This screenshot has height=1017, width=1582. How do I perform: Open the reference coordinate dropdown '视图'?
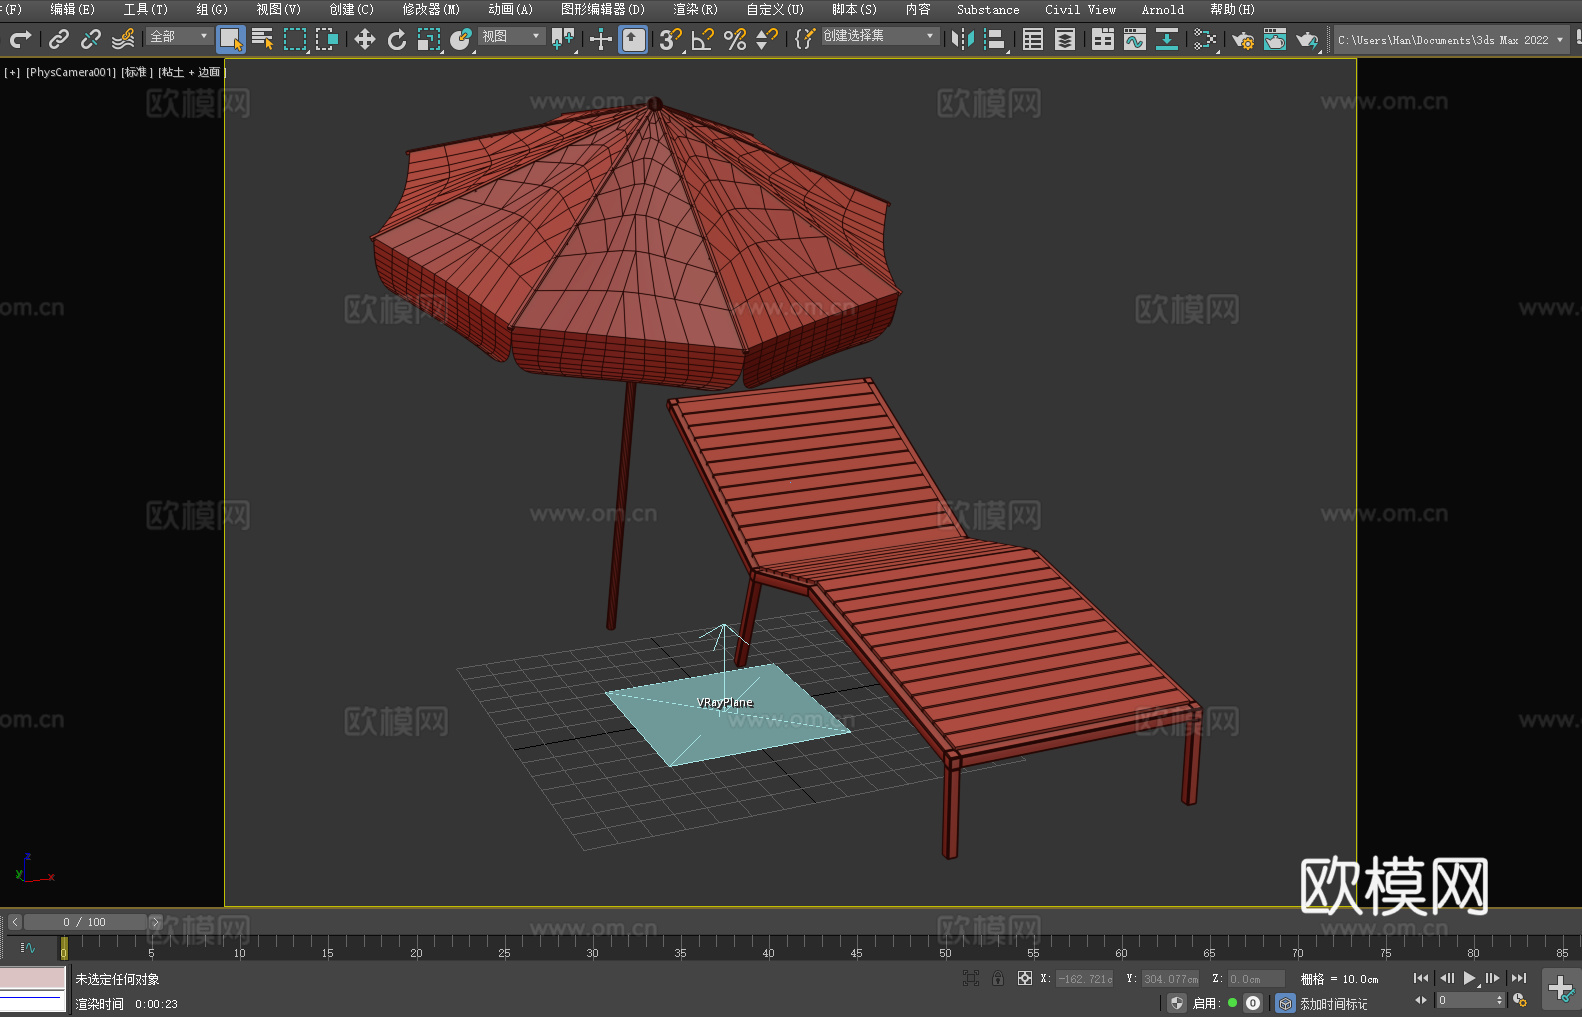coord(512,36)
